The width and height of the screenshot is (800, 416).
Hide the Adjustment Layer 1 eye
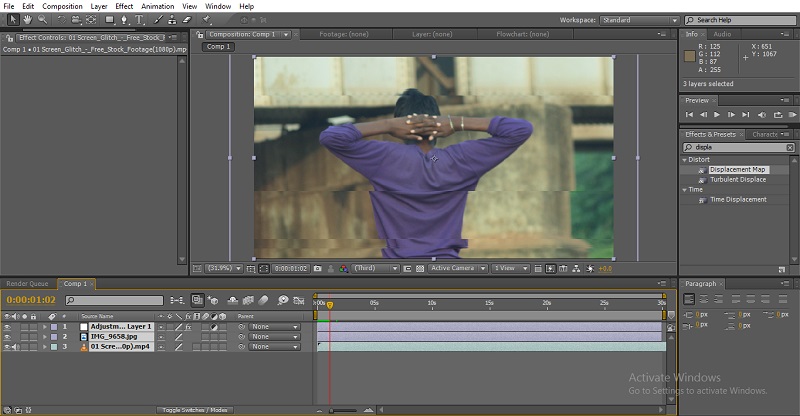(7, 327)
